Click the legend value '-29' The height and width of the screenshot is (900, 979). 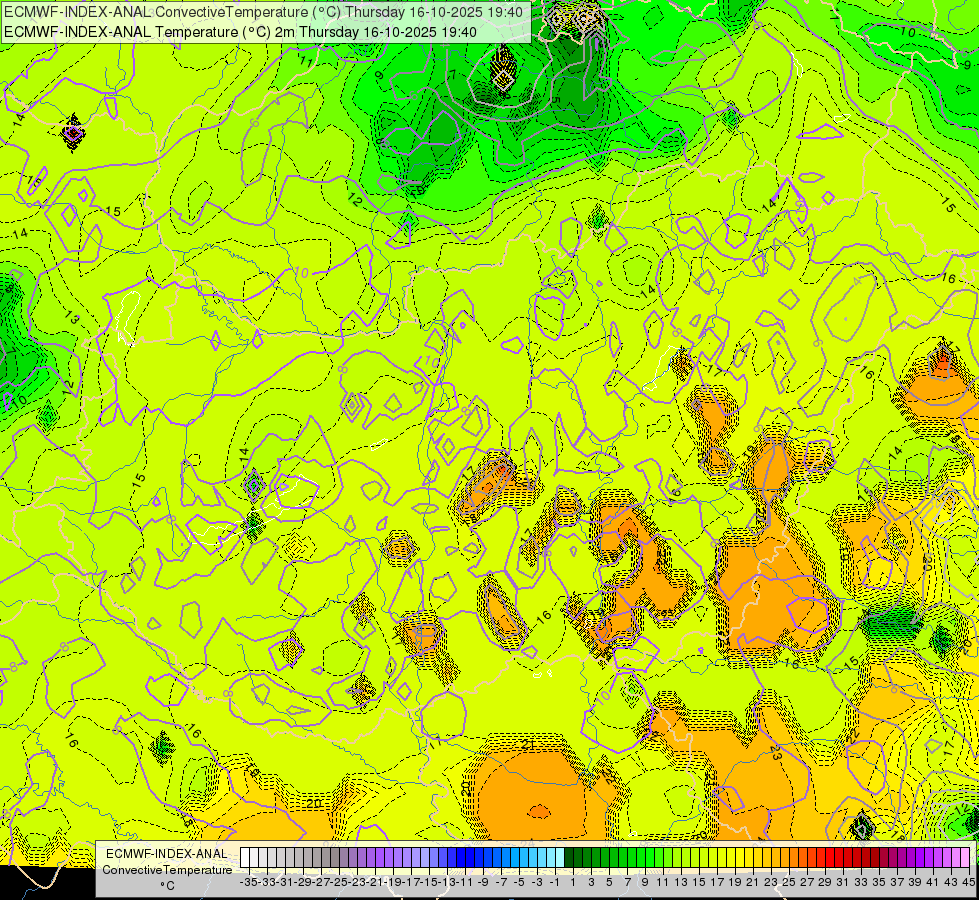coord(303,882)
